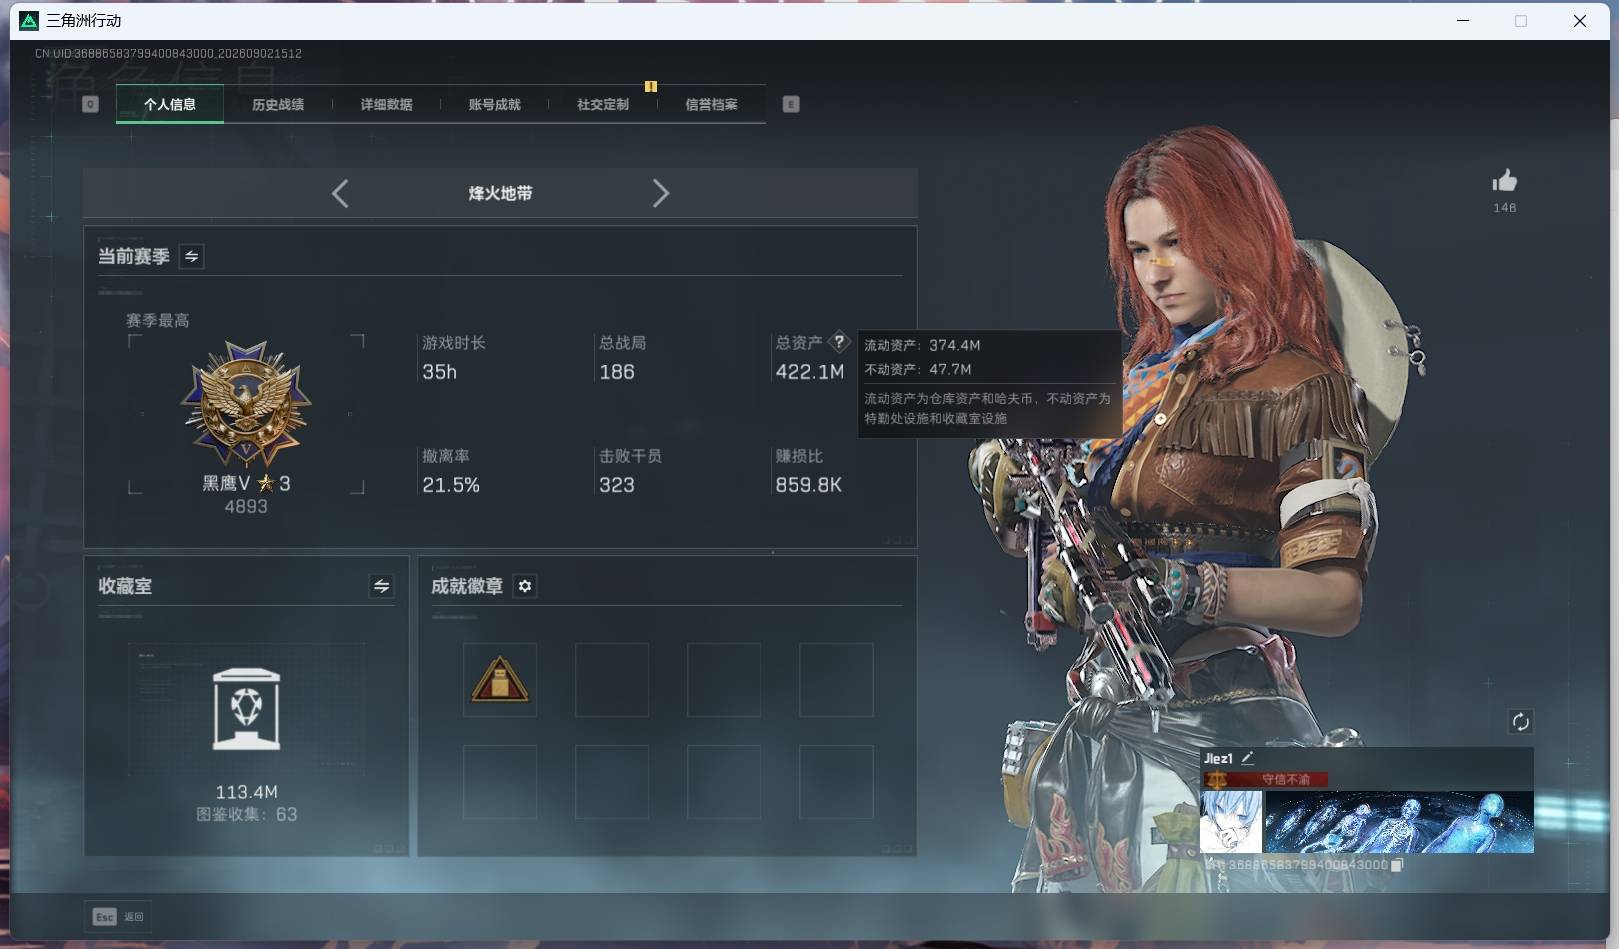Screen dimensions: 1619x949
Task: Click the 总资产 422.1M value
Action: coord(809,372)
